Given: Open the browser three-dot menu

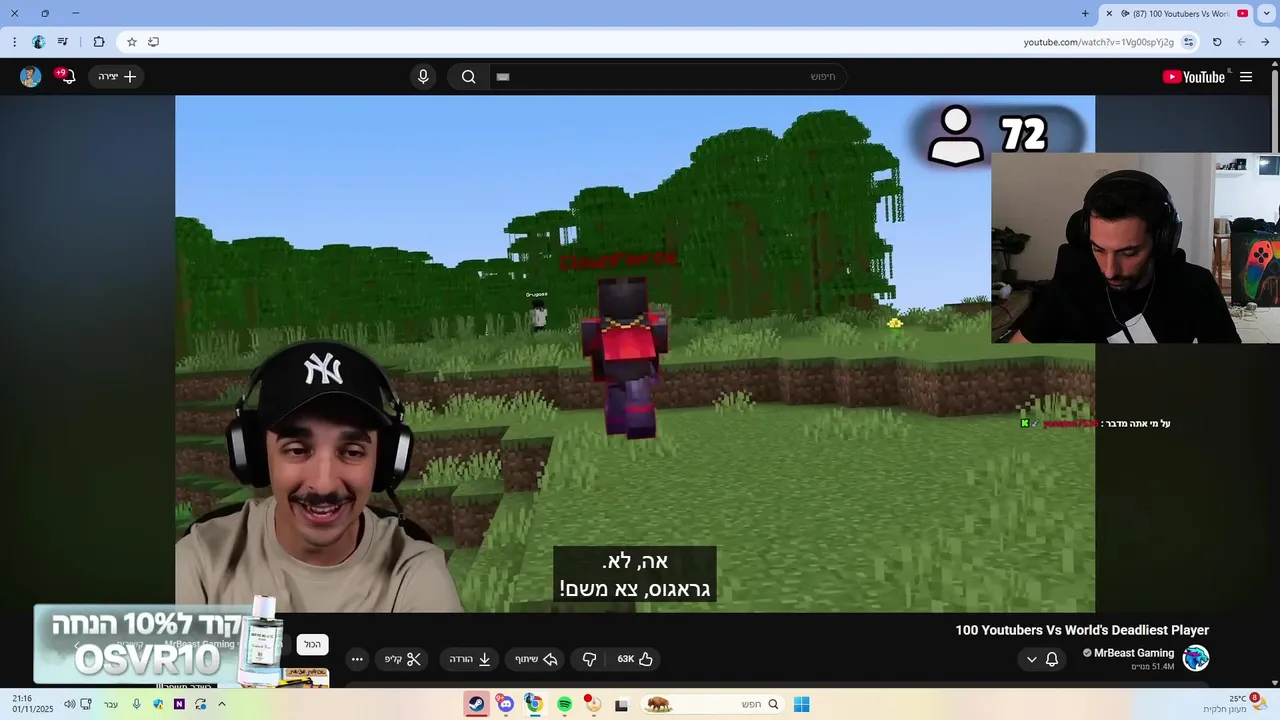Looking at the screenshot, I should pos(14,42).
